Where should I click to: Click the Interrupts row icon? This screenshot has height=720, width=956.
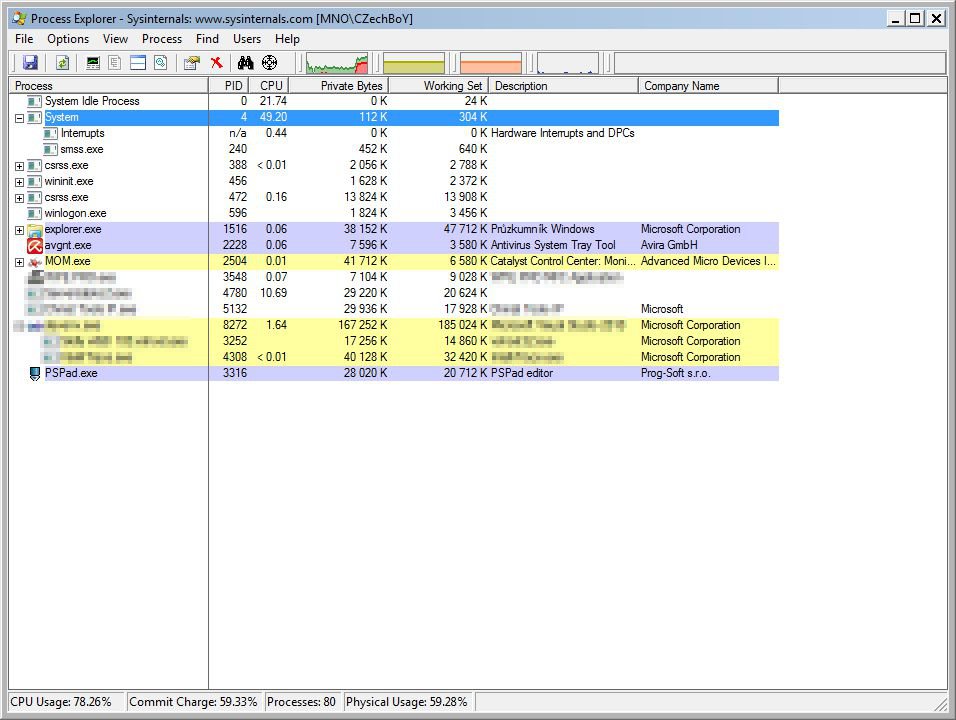[x=51, y=134]
